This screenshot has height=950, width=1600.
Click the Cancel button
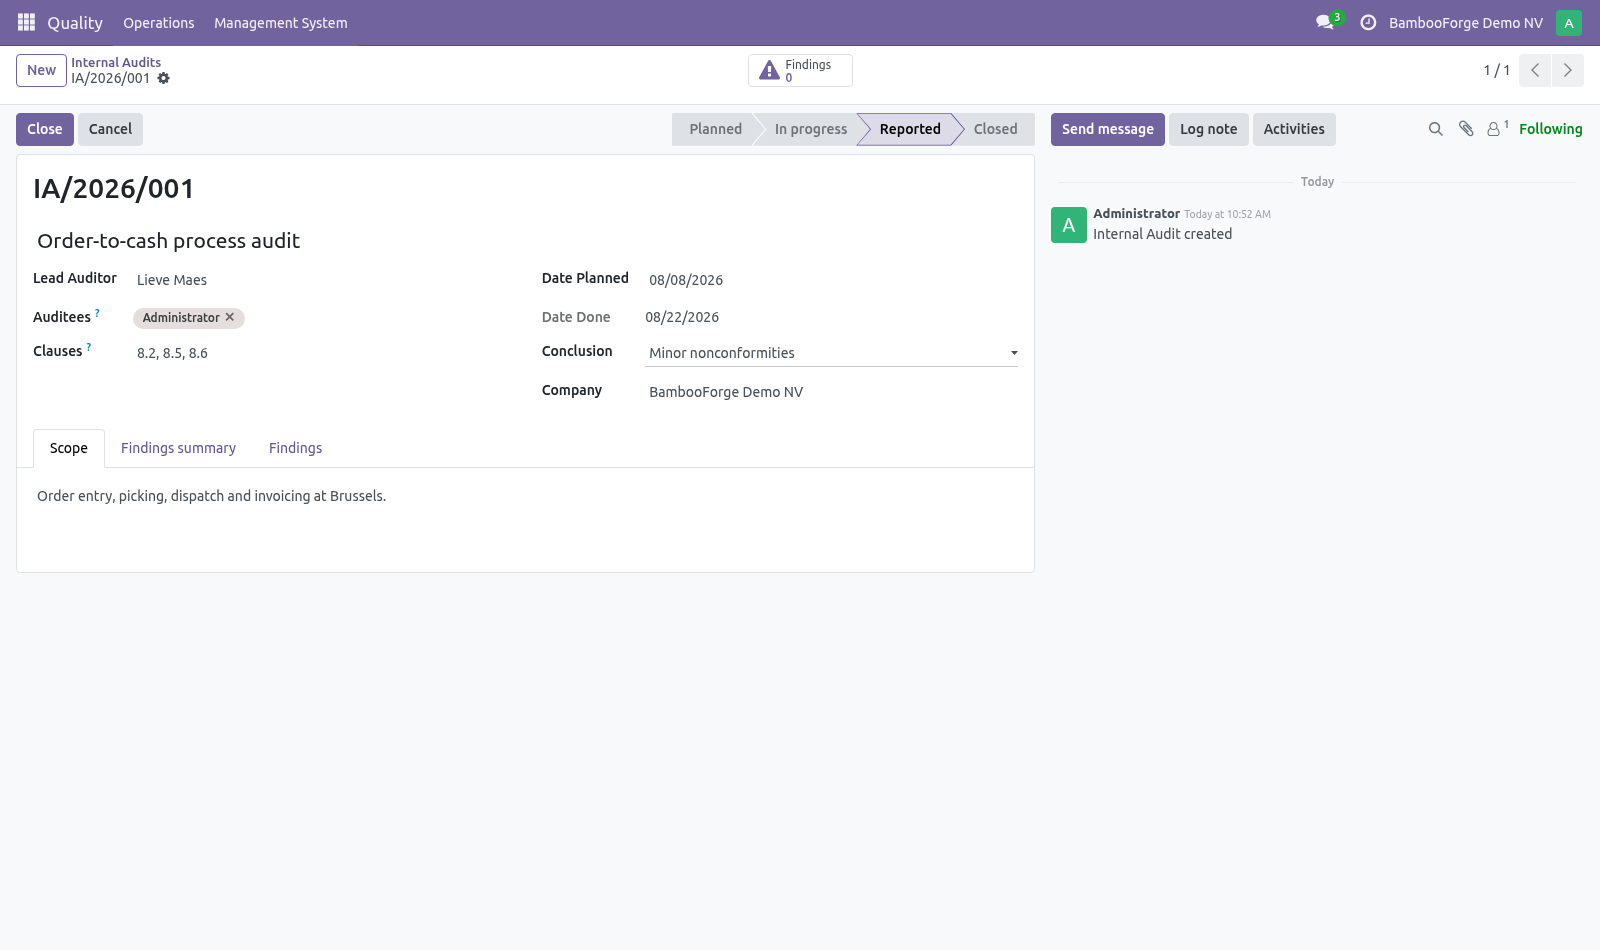point(110,129)
